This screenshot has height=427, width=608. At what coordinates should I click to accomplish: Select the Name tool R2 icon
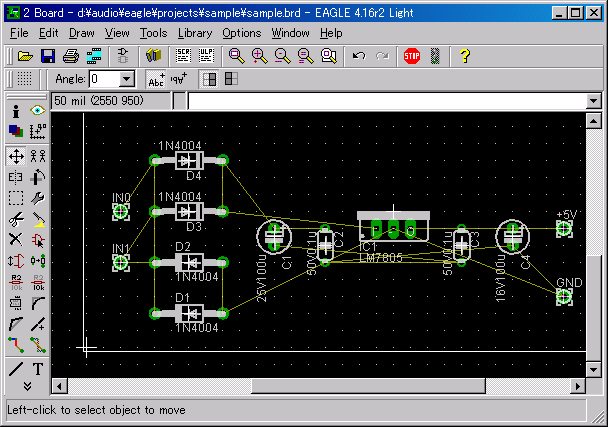[x=16, y=282]
